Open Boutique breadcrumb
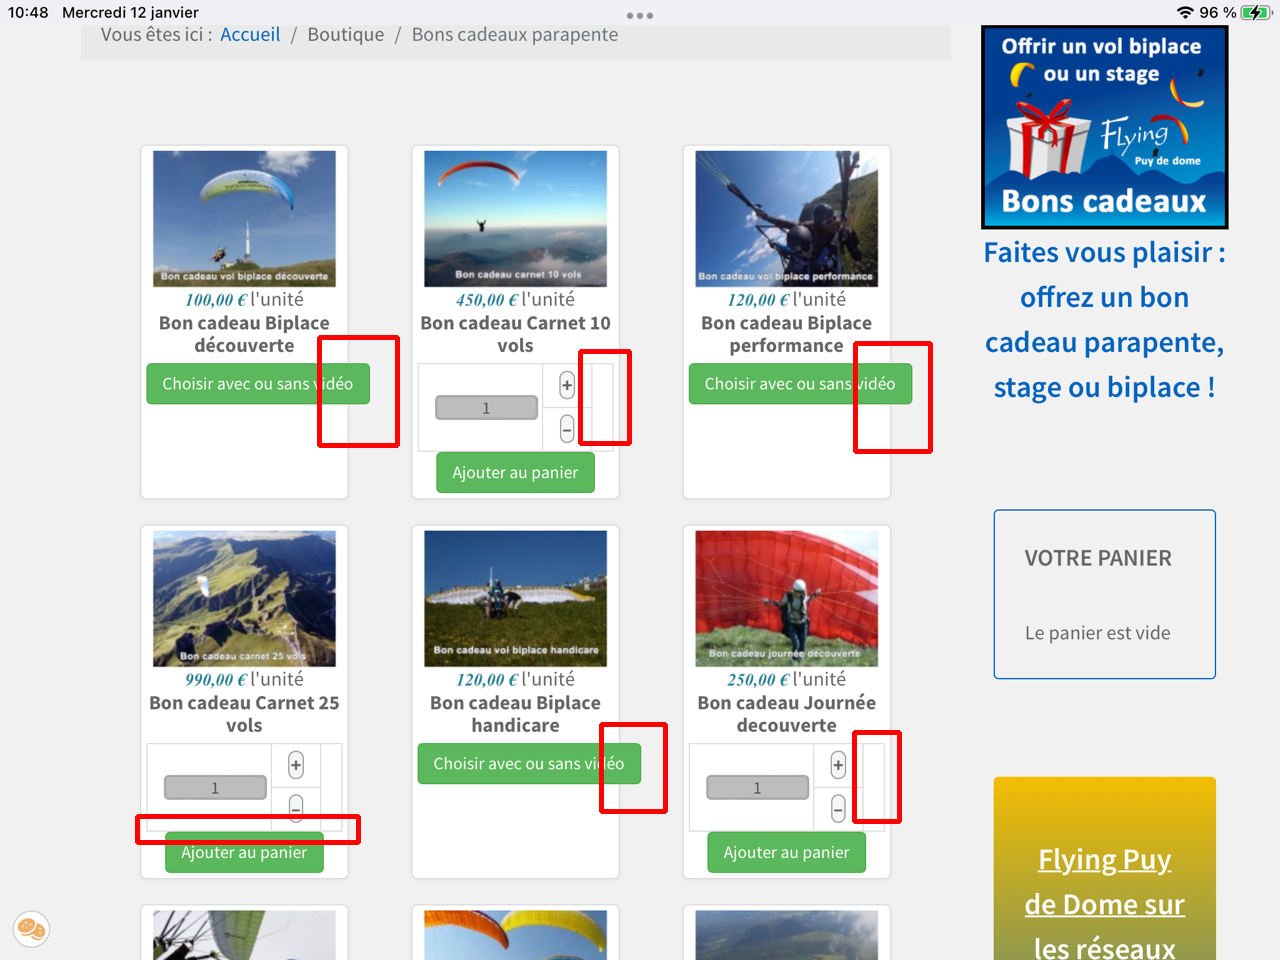The image size is (1280, 960). pos(346,34)
